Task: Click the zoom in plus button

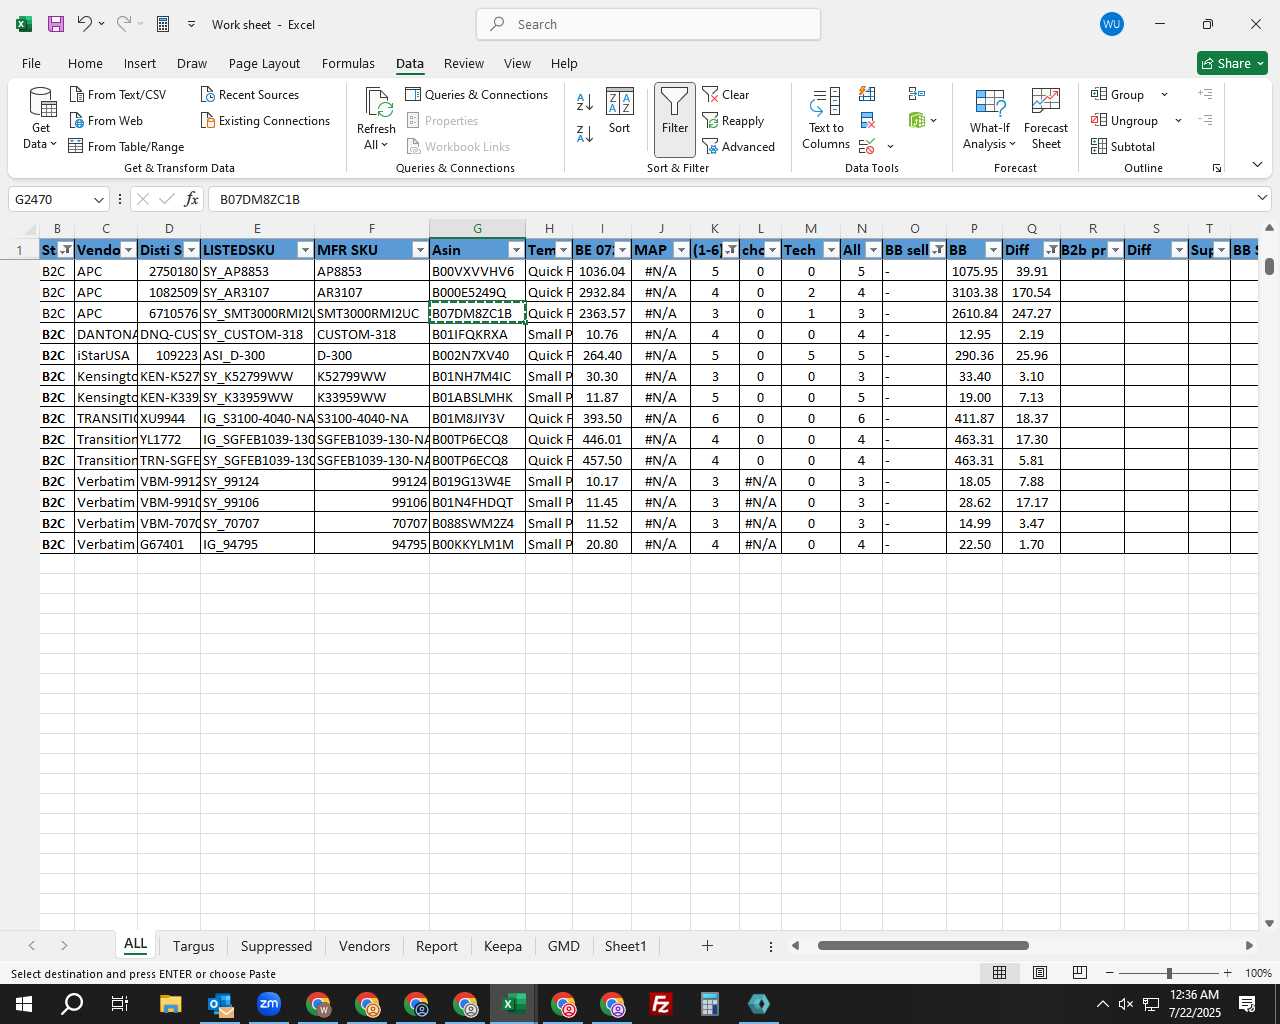Action: 1227,973
